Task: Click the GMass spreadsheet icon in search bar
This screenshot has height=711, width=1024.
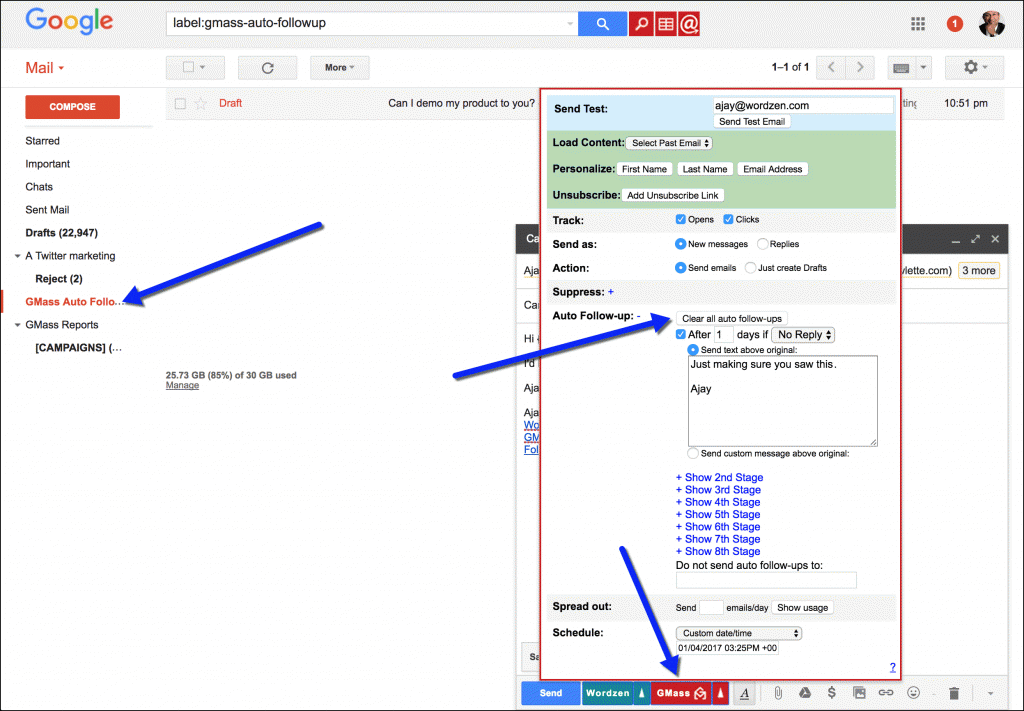Action: tap(665, 24)
